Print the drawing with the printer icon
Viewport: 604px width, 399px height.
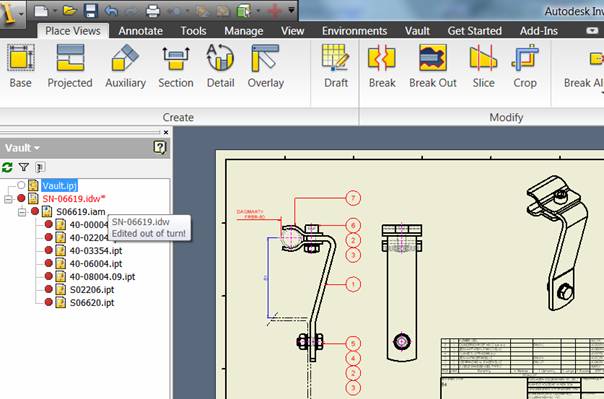(x=153, y=11)
